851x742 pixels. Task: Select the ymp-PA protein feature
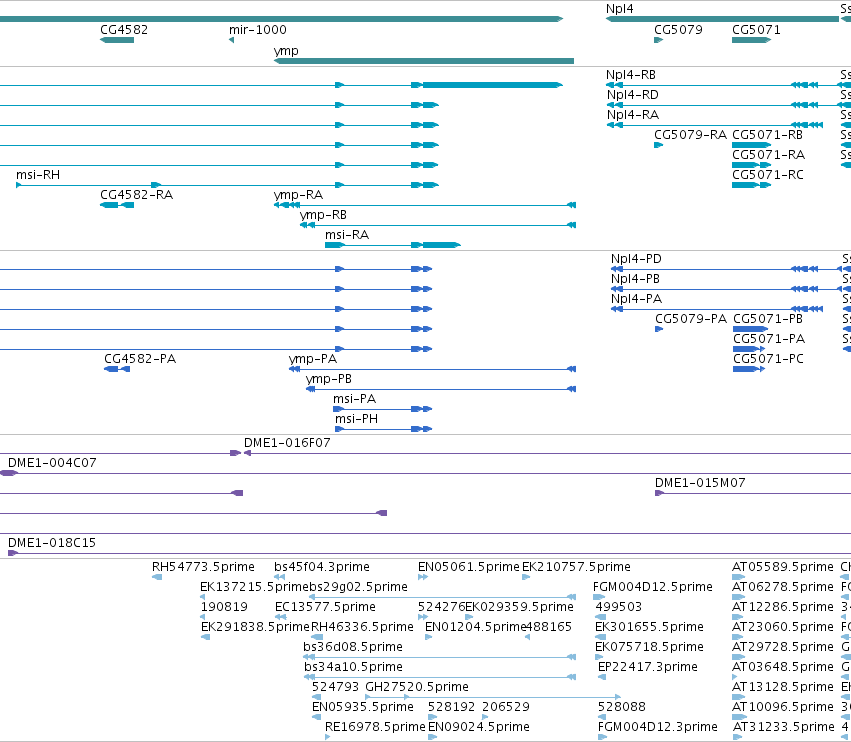[x=432, y=369]
